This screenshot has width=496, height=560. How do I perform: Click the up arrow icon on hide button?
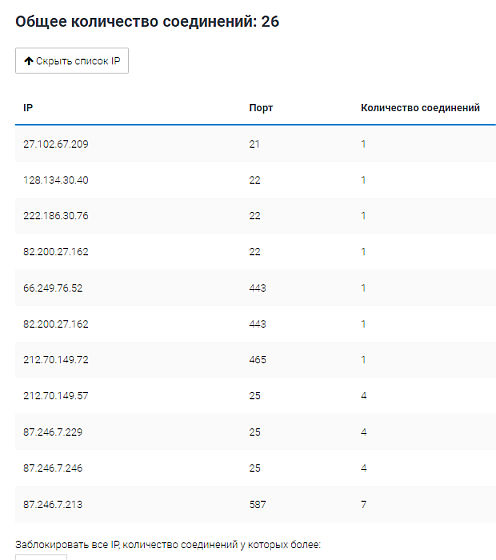click(29, 61)
